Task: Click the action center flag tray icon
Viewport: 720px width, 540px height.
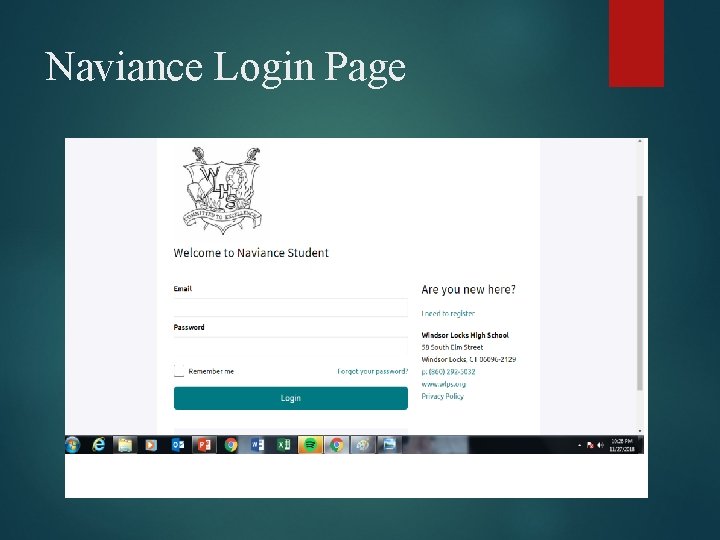Action: pos(591,445)
